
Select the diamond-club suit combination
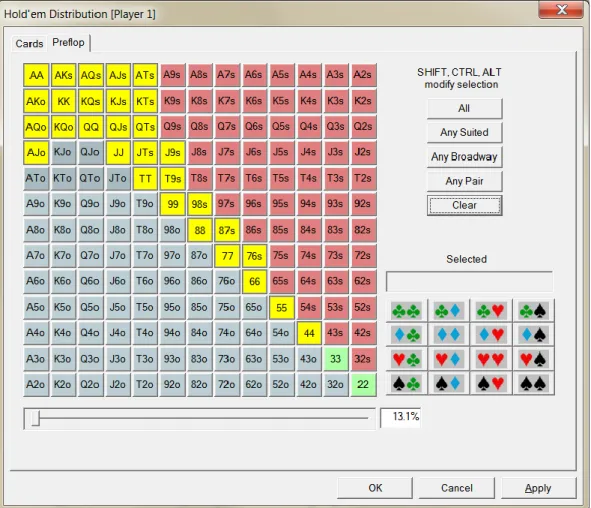[x=406, y=335]
